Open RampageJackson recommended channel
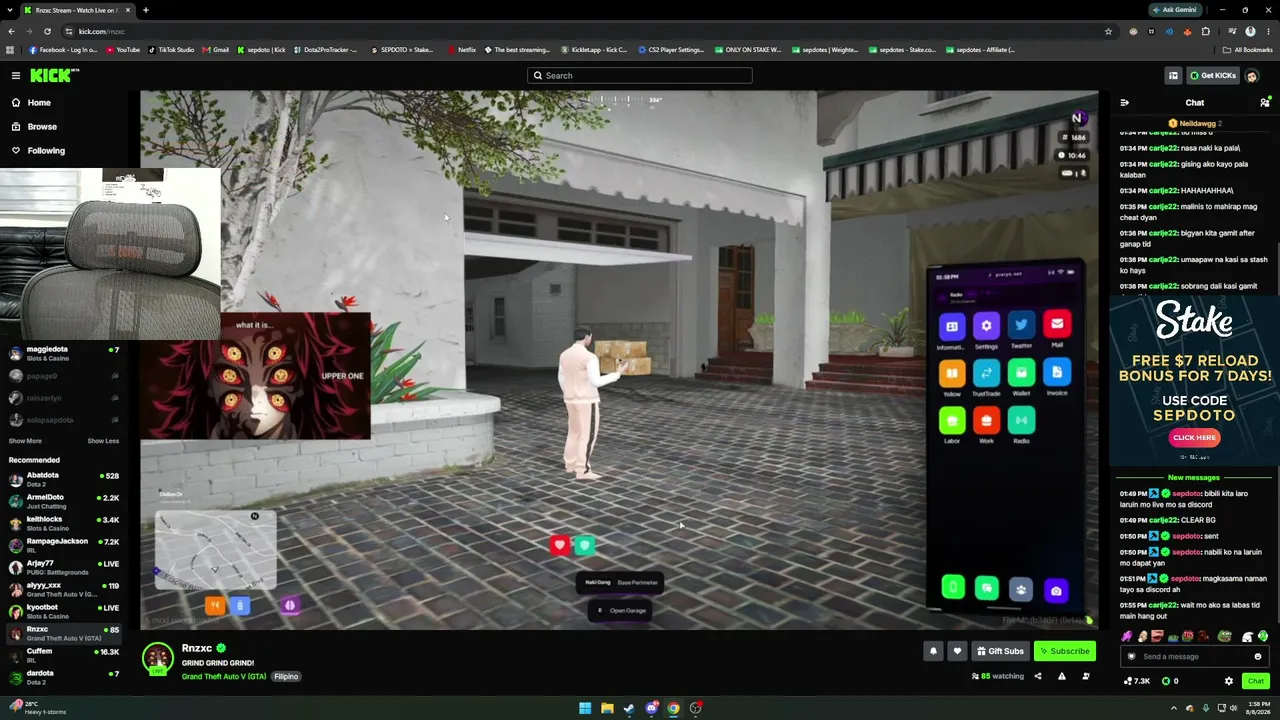Screen dimensions: 1280x720 (64, 545)
